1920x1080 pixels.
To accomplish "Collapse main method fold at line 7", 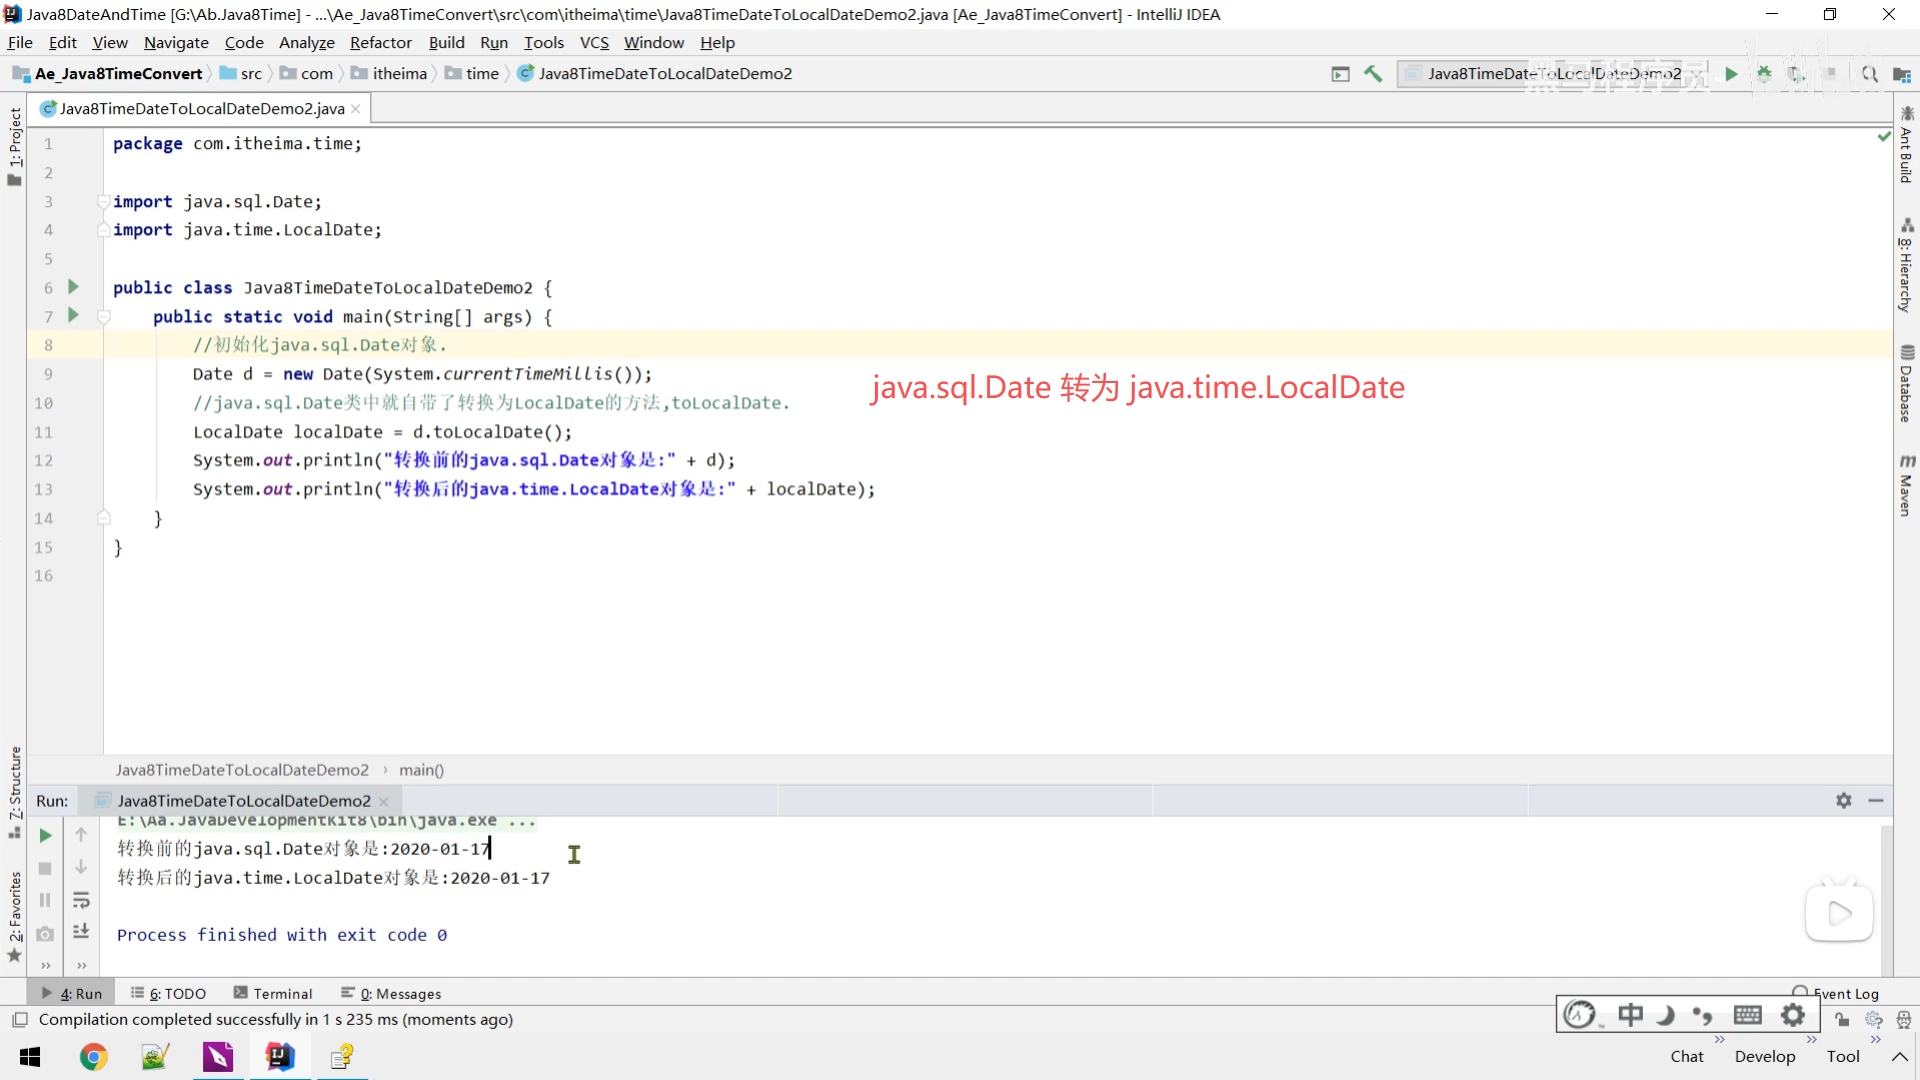I will 103,316.
